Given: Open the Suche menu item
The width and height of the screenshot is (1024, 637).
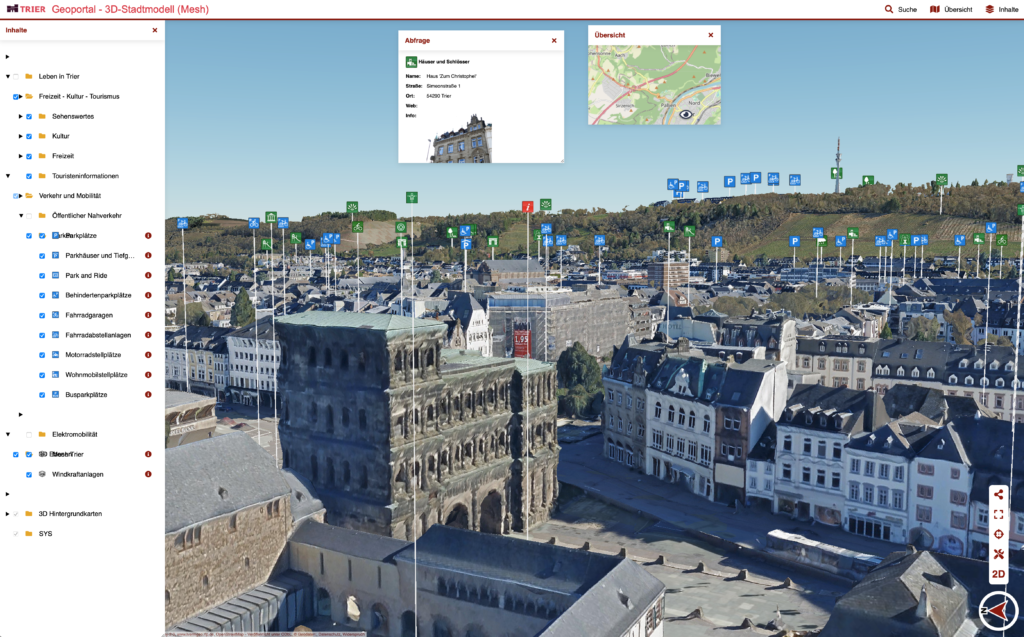Looking at the screenshot, I should 900,9.
